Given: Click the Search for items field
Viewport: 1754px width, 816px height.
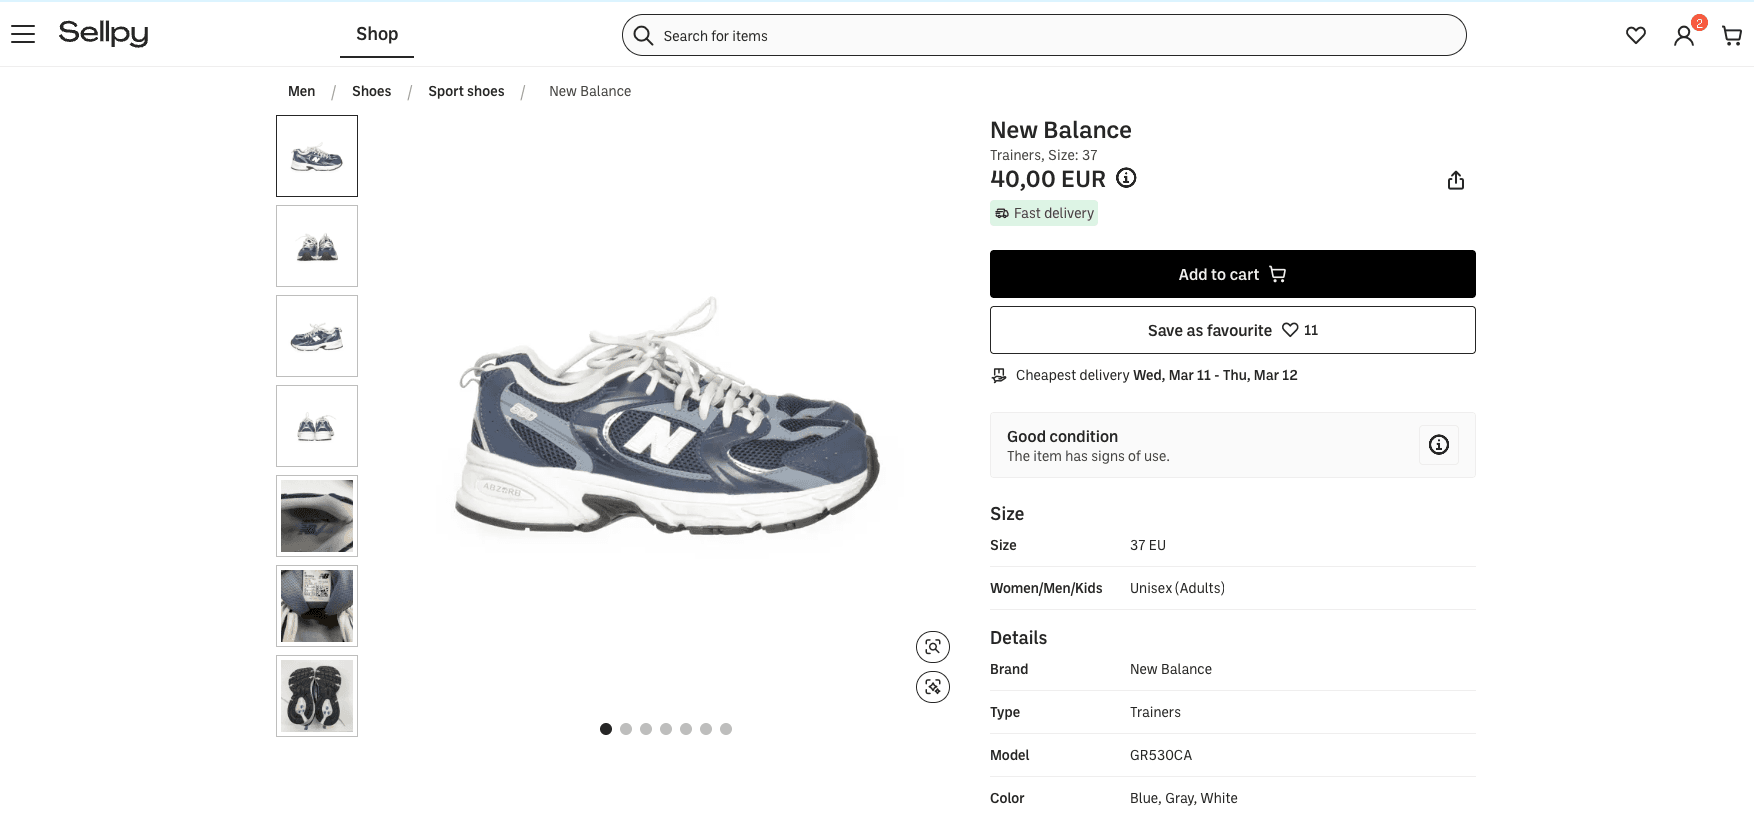Looking at the screenshot, I should pos(1044,36).
